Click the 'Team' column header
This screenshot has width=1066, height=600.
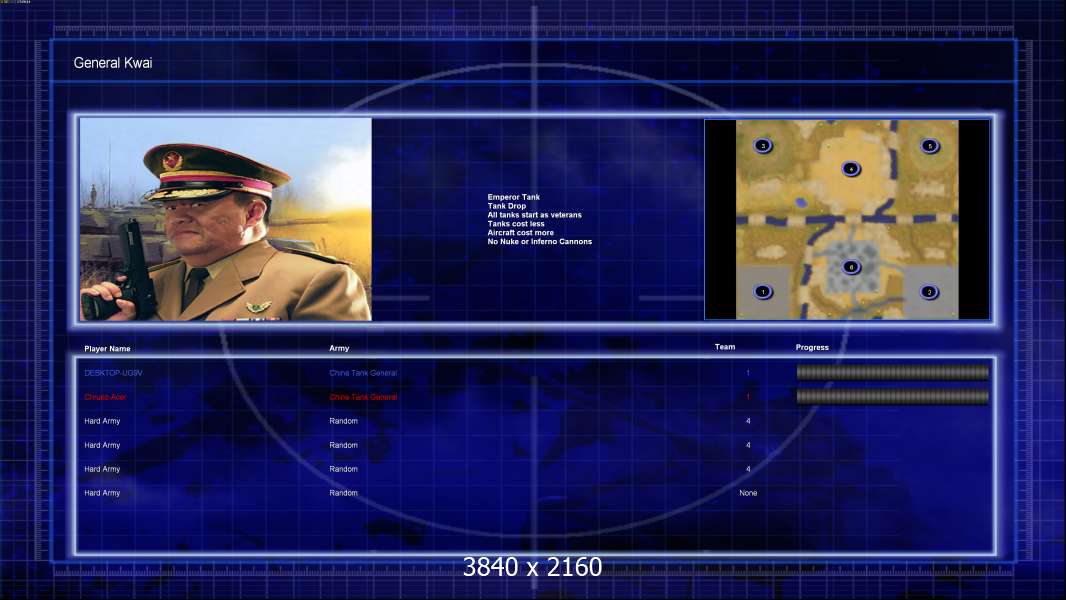point(725,347)
